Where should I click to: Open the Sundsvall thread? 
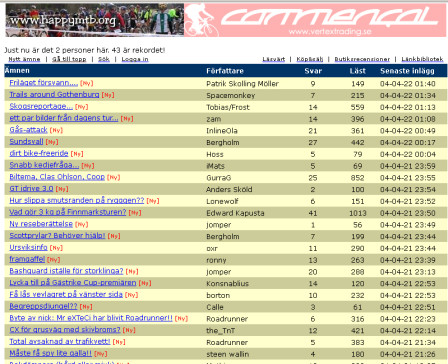point(26,141)
